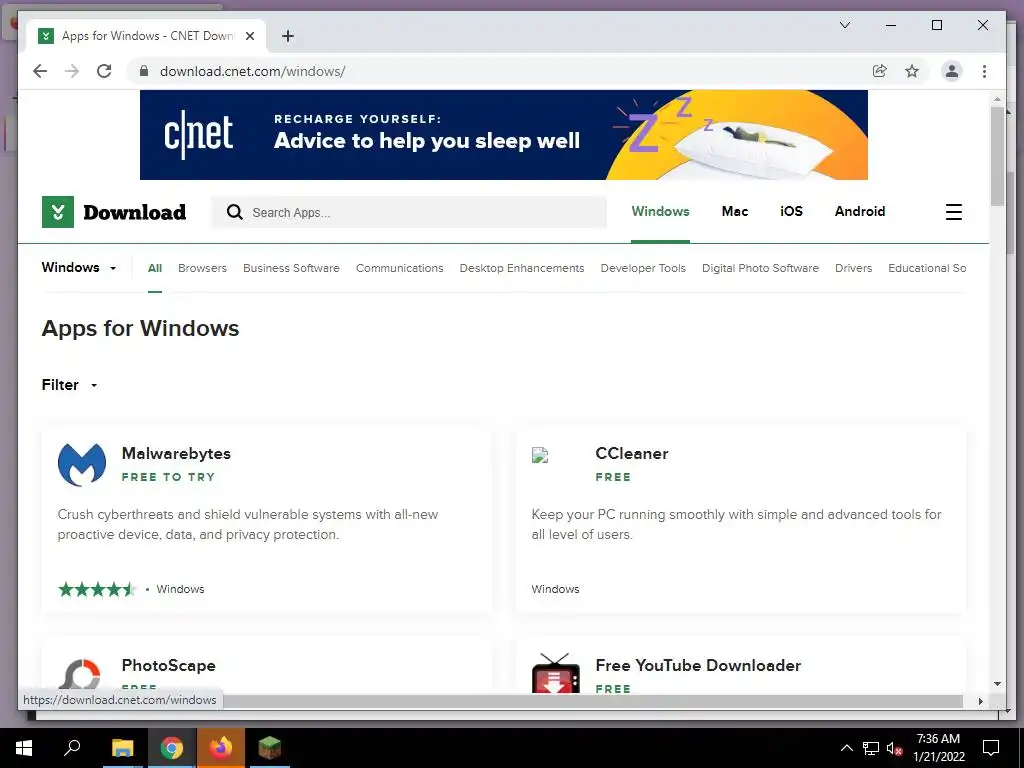Screen dimensions: 1024x768
Task: Click the CCleaner title link
Action: [632, 453]
